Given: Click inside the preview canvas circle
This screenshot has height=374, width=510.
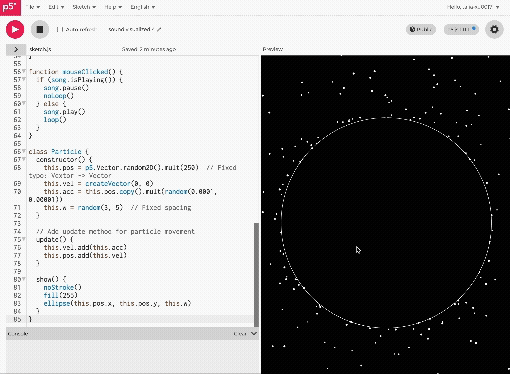Looking at the screenshot, I should click(386, 222).
